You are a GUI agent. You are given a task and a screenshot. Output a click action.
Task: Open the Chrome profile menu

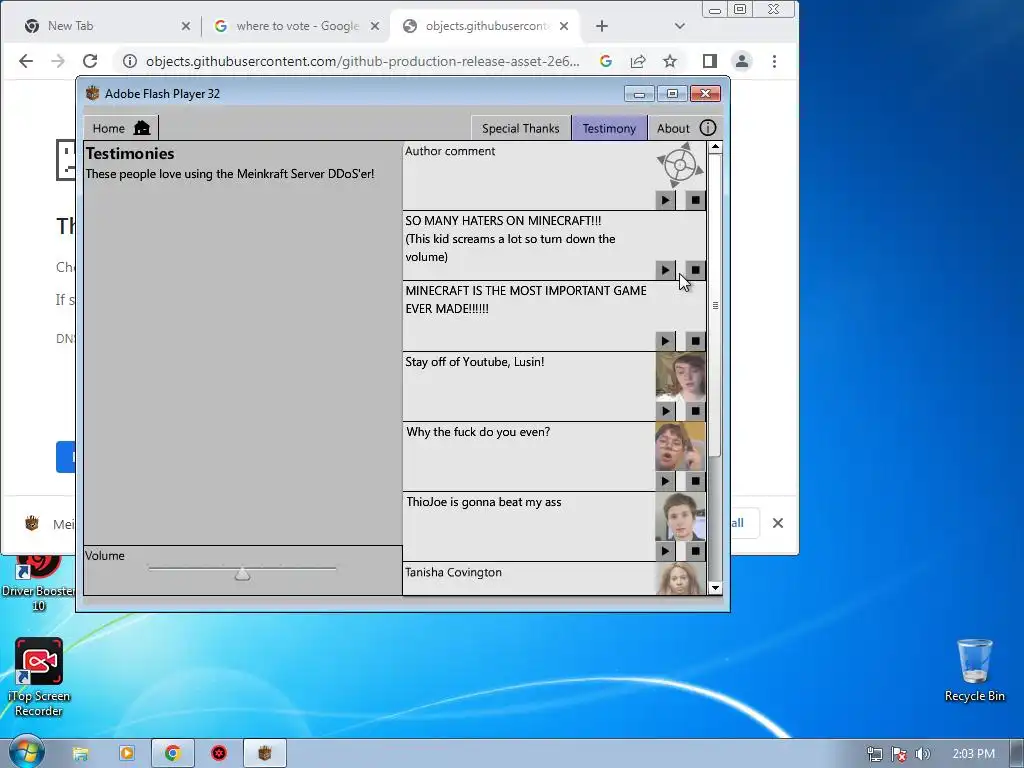pos(742,61)
